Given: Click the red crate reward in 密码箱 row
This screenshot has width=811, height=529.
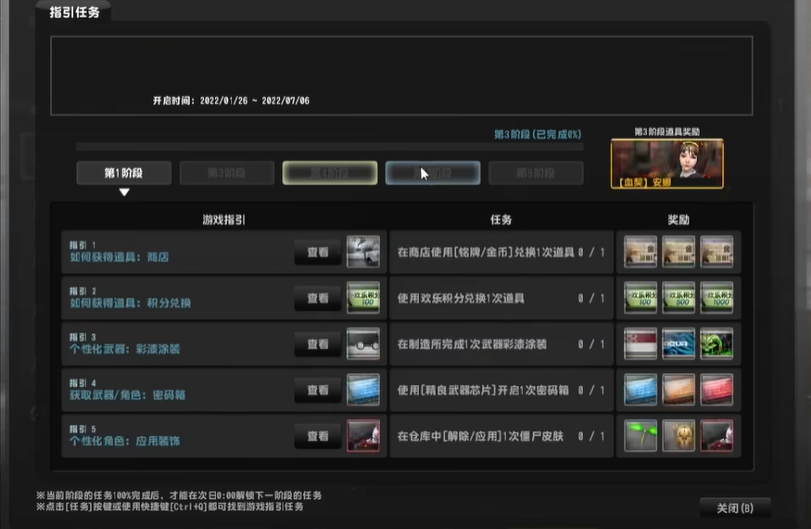Looking at the screenshot, I should point(716,390).
